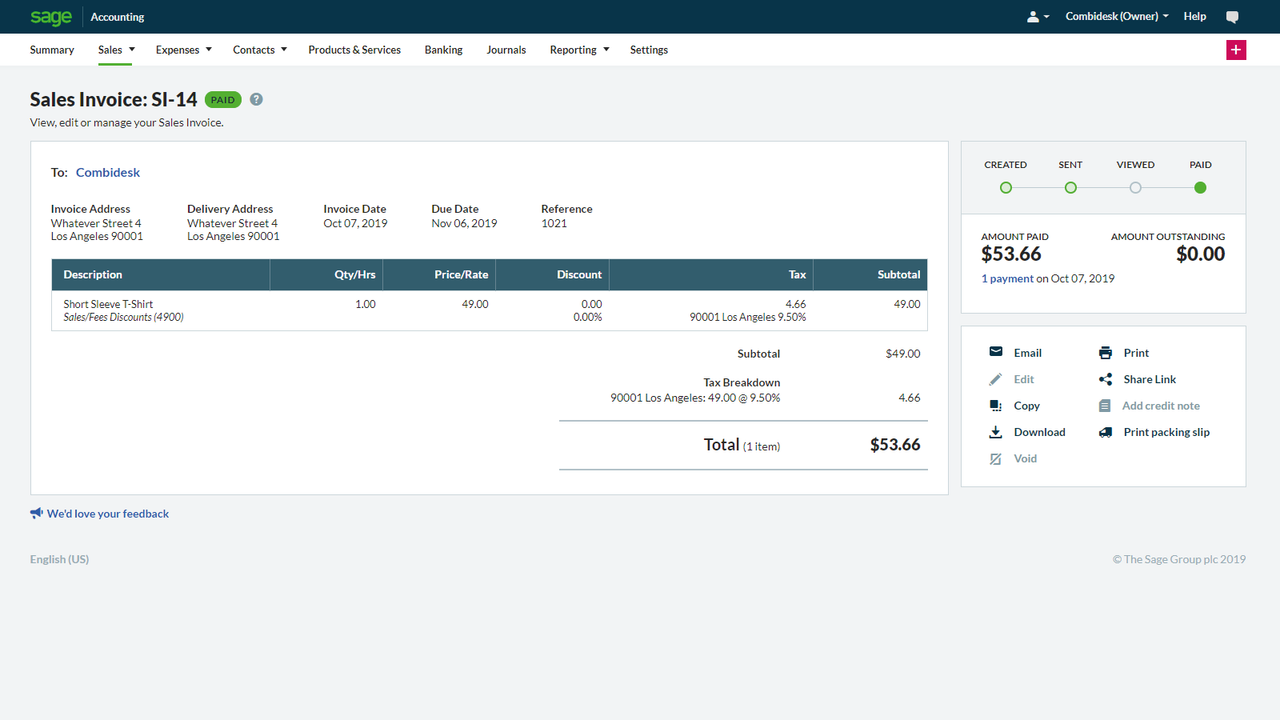
Task: Expand the Sales dropdown menu
Action: pyautogui.click(x=114, y=49)
